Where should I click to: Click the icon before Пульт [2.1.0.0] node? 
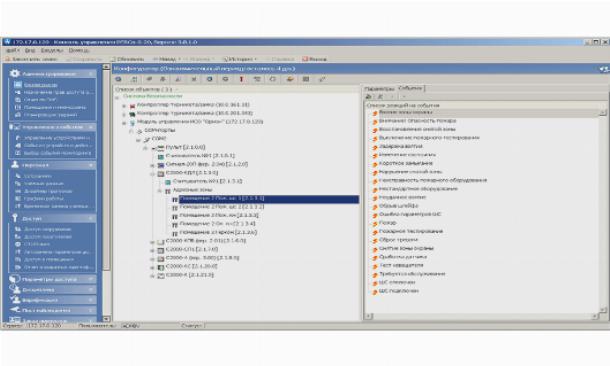click(x=161, y=147)
